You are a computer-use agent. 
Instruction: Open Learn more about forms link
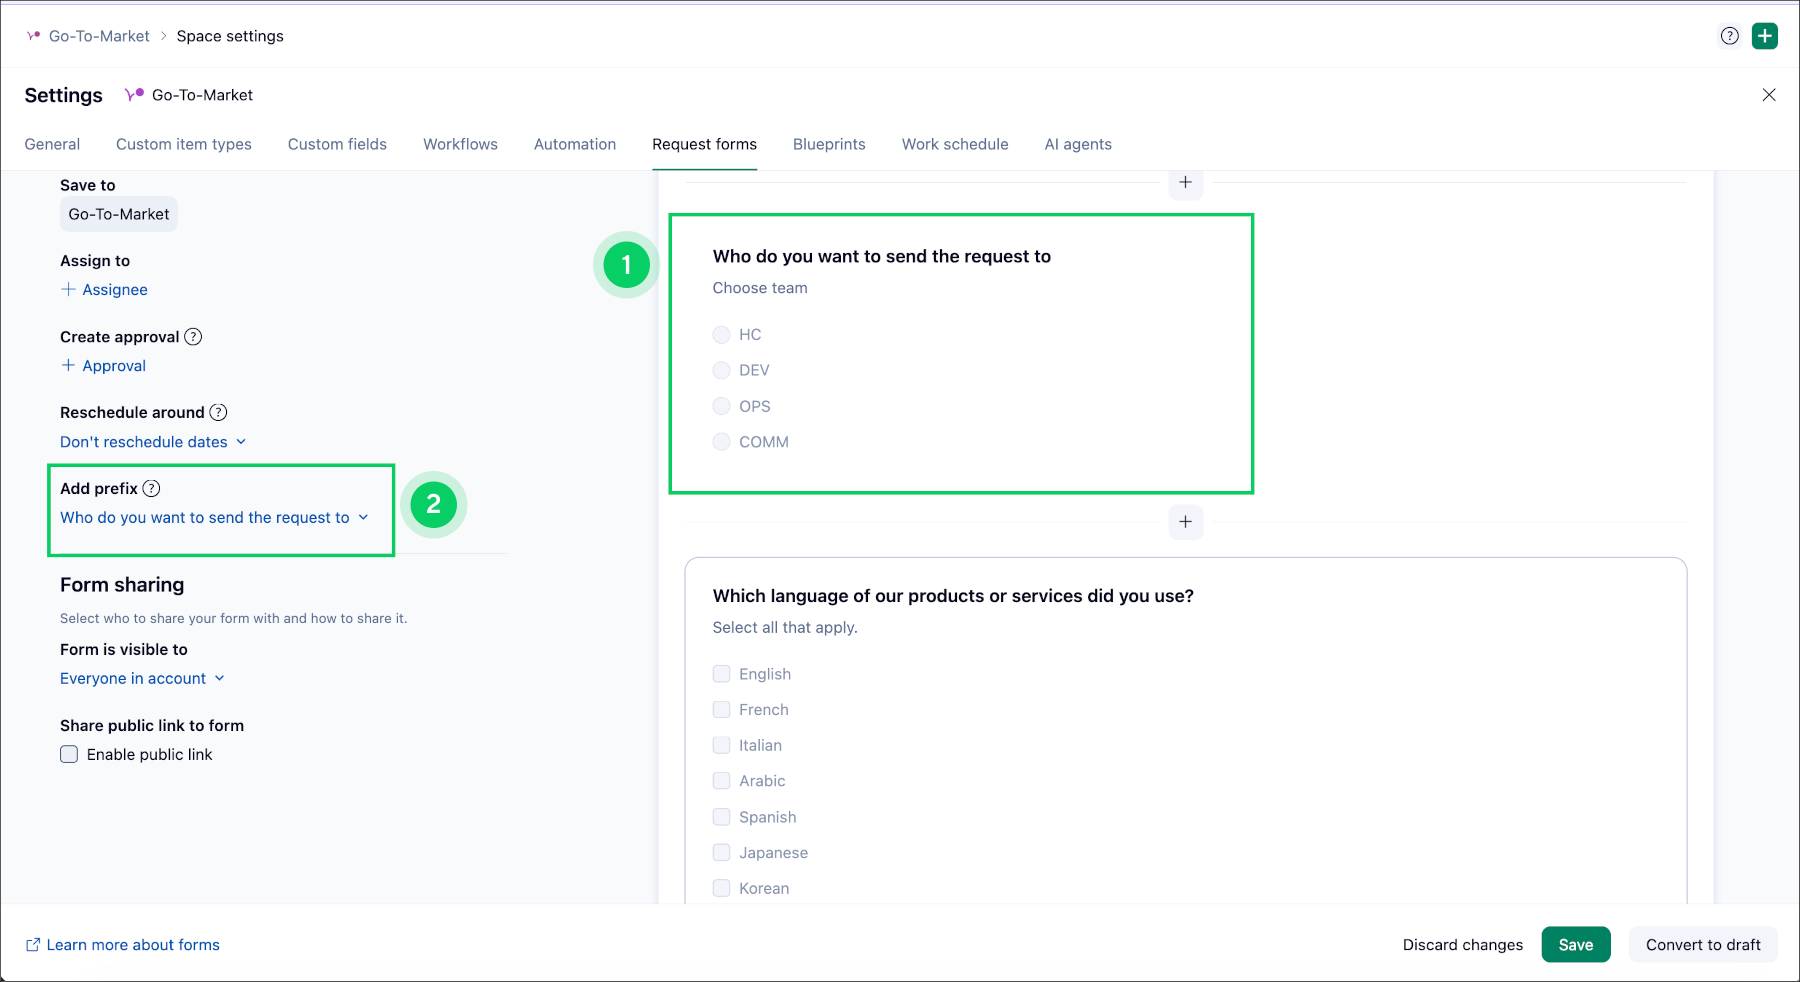click(x=133, y=944)
